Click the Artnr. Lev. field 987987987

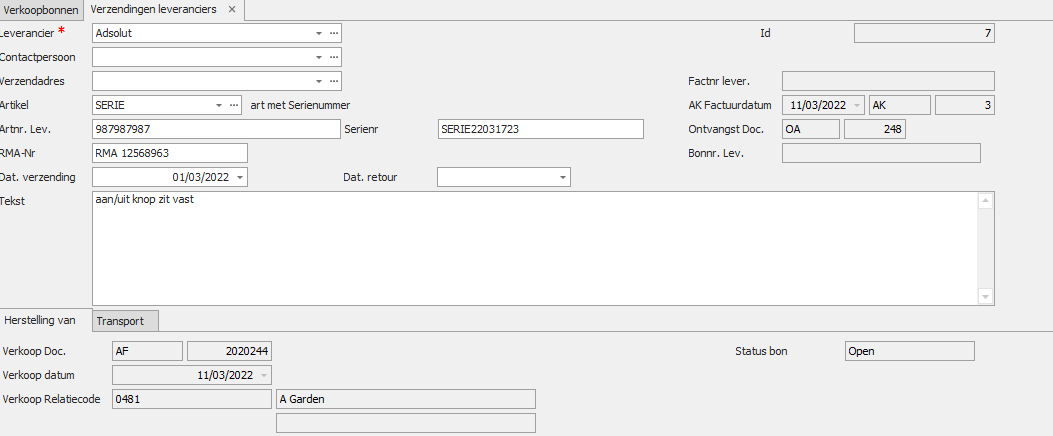tap(216, 130)
